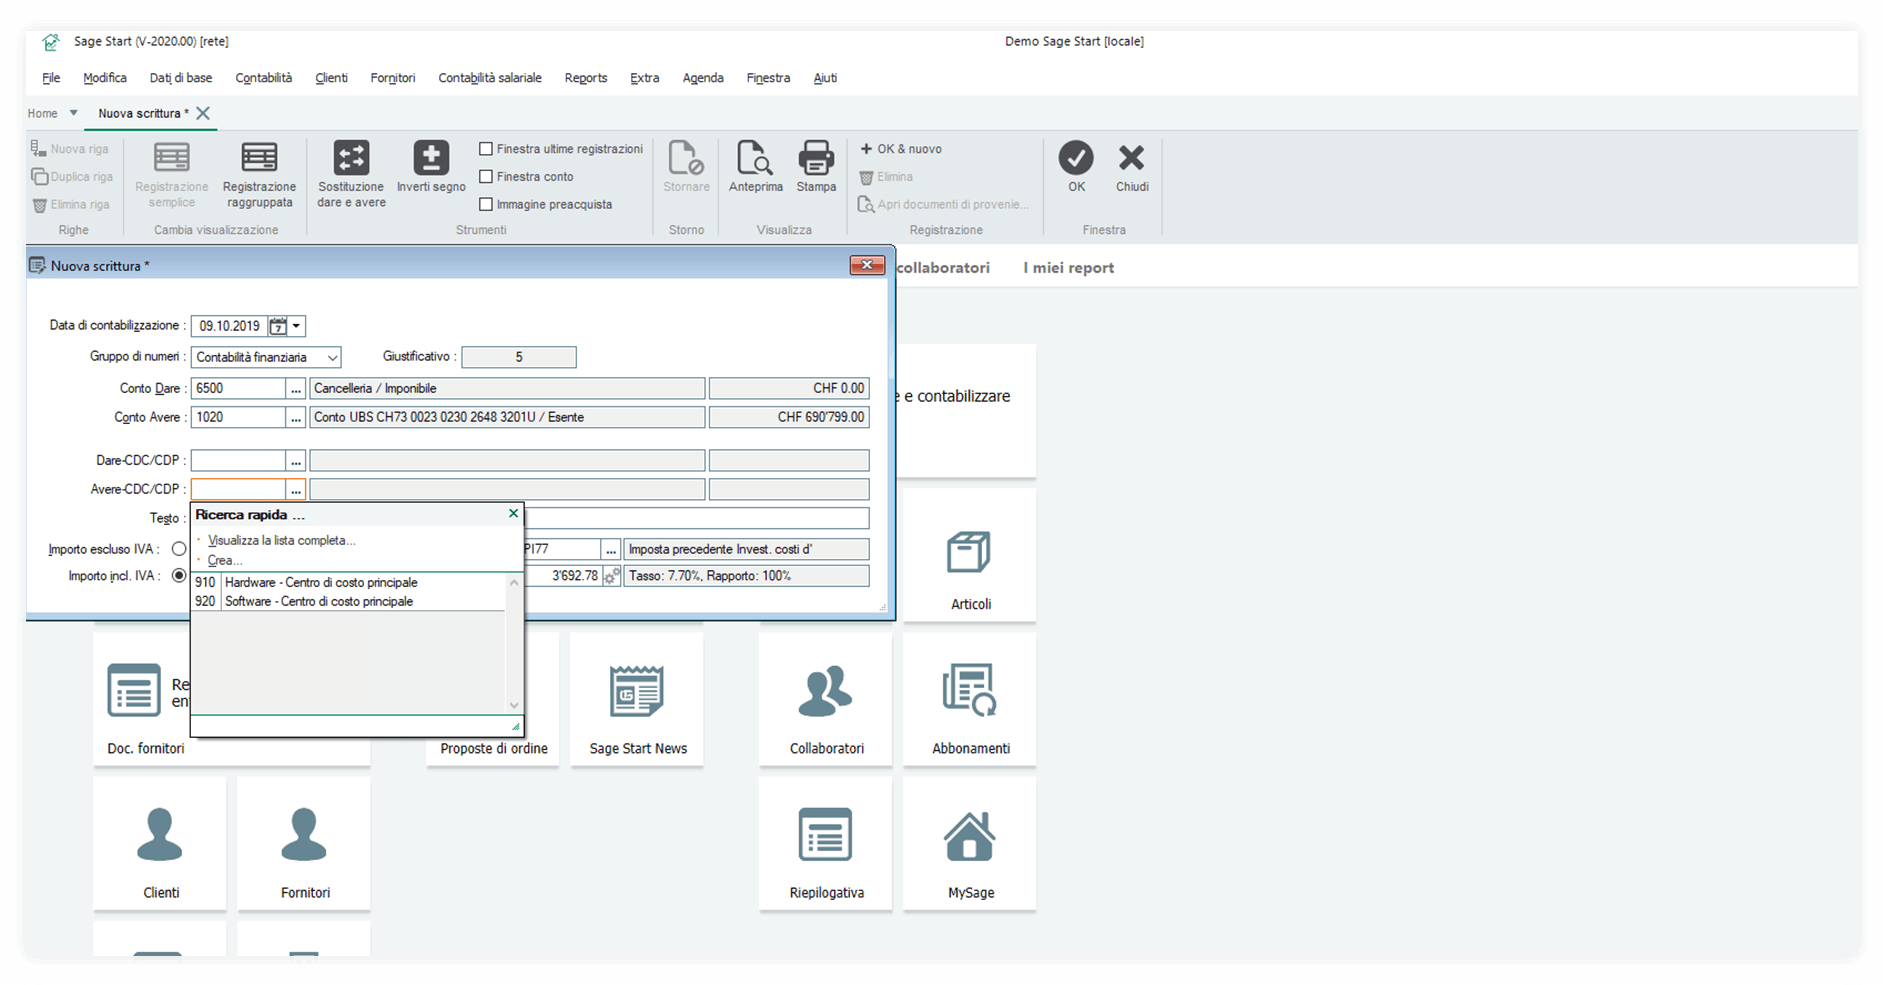Open Conto Avere lookup ellipsis button

296,418
